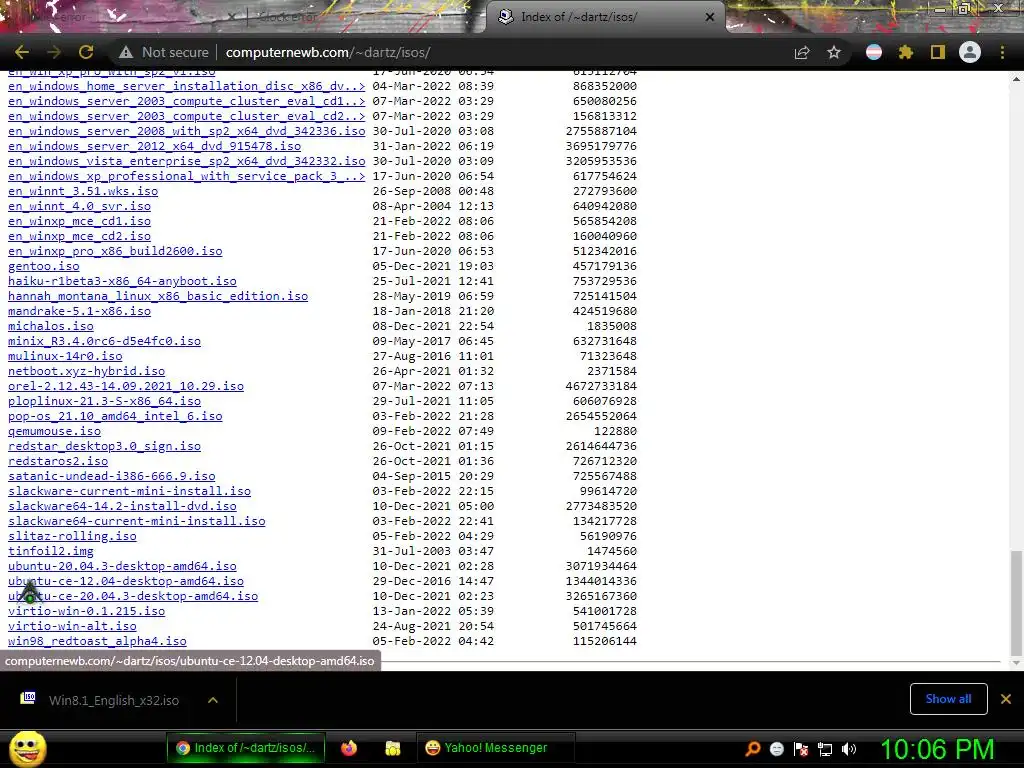
Task: Download gentoo.iso
Action: coord(44,266)
